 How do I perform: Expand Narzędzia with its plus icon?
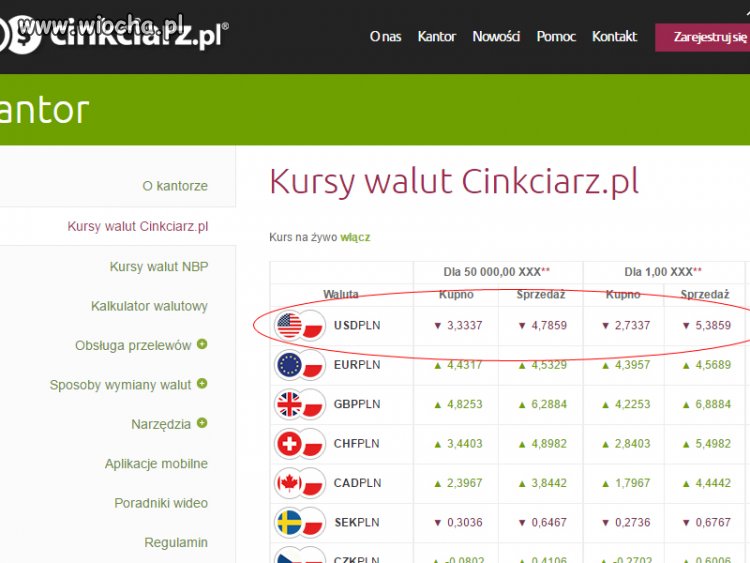[x=202, y=423]
